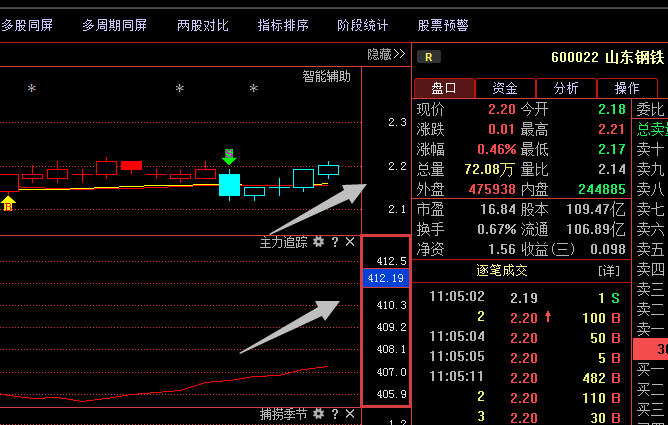This screenshot has height=425, width=668.
Task: Click the 外盘 value 475938
Action: click(x=492, y=189)
